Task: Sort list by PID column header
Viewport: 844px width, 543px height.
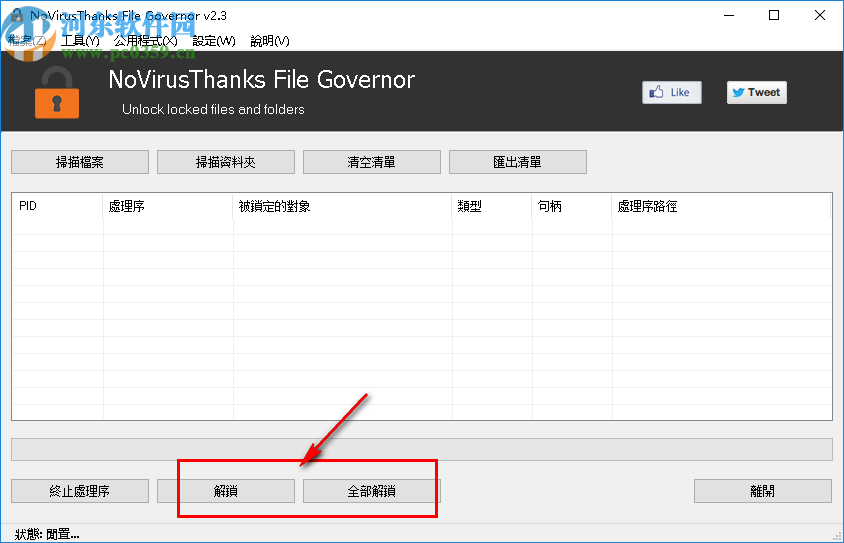Action: pos(57,206)
